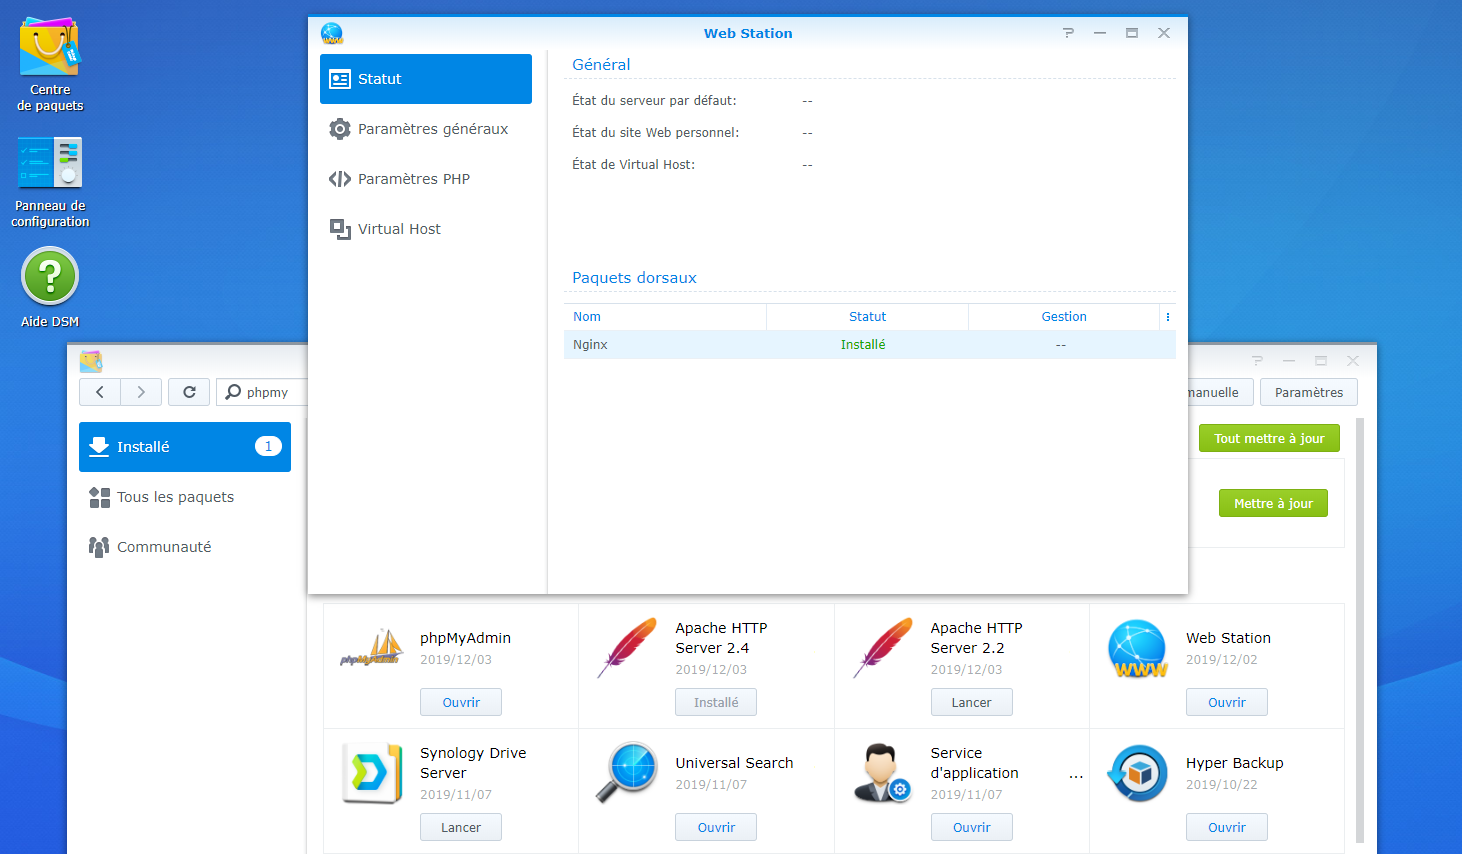The height and width of the screenshot is (854, 1462).
Task: Click the Web Station package globe icon
Action: [1138, 649]
